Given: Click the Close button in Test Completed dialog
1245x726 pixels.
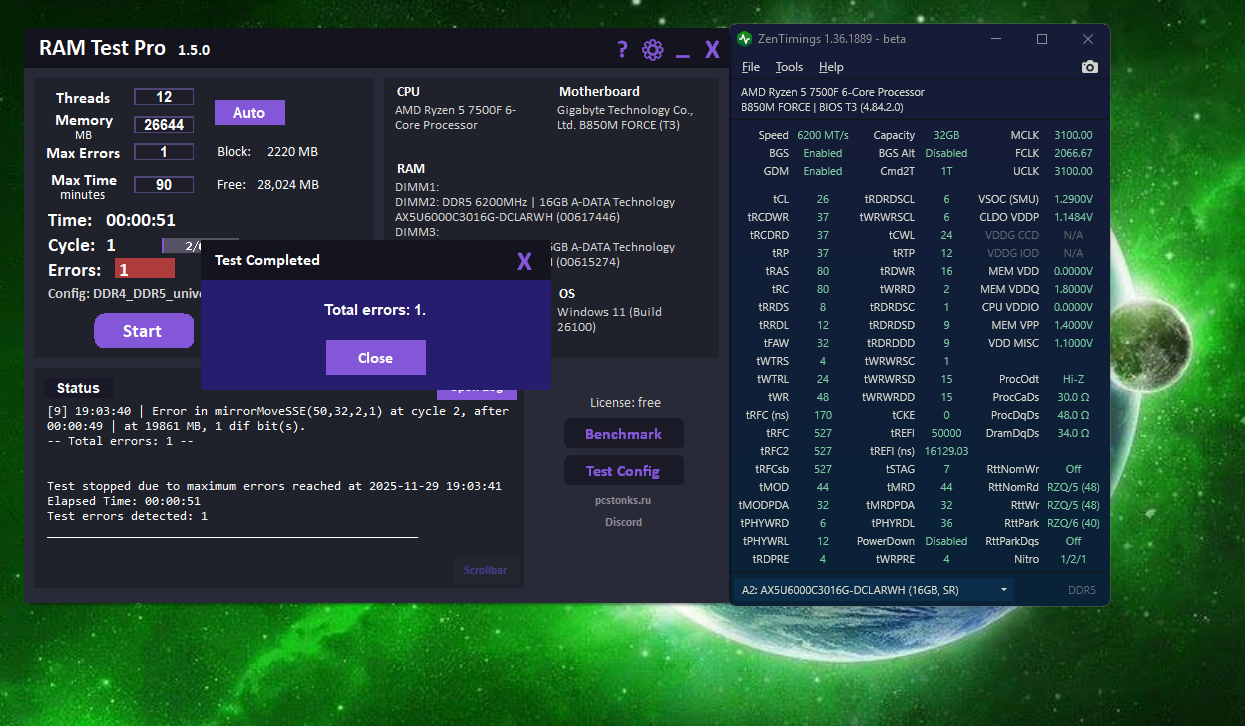Looking at the screenshot, I should pyautogui.click(x=376, y=358).
